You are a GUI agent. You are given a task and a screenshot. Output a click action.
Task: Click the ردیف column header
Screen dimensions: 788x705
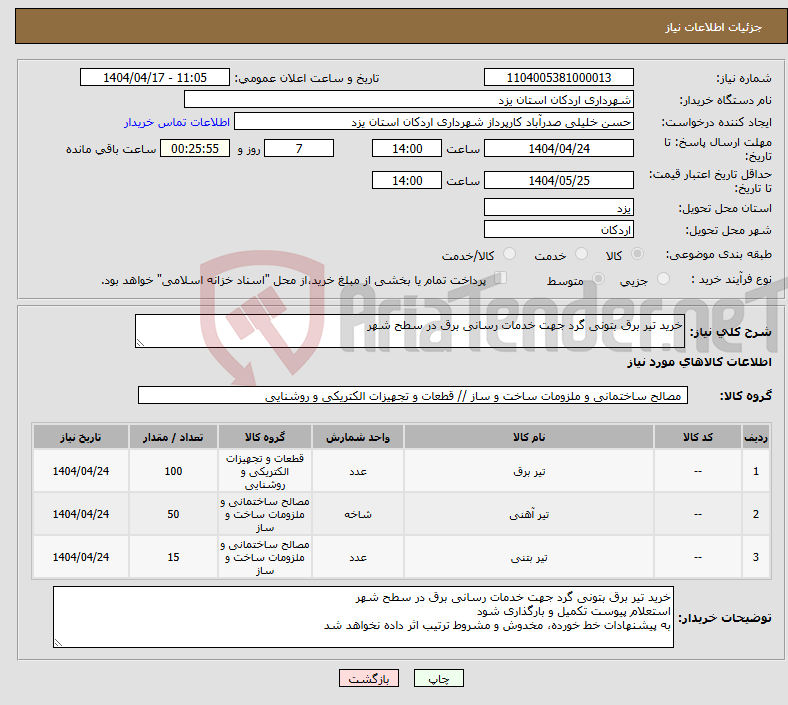tap(755, 437)
